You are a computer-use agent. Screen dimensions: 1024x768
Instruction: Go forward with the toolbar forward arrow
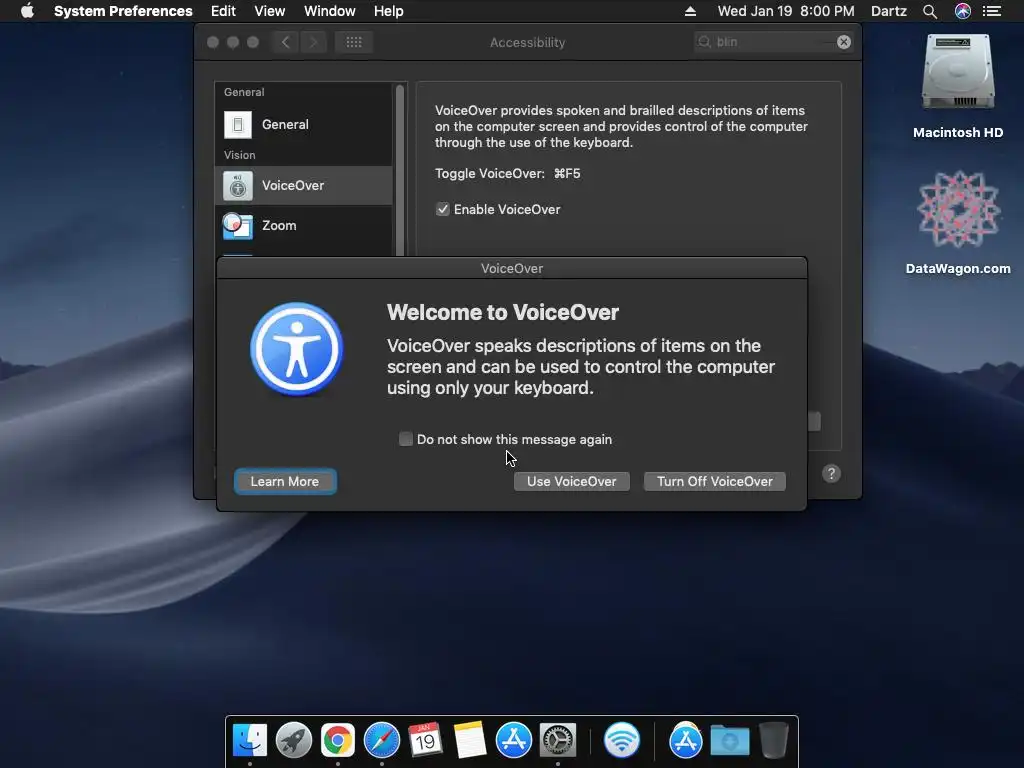tap(313, 42)
